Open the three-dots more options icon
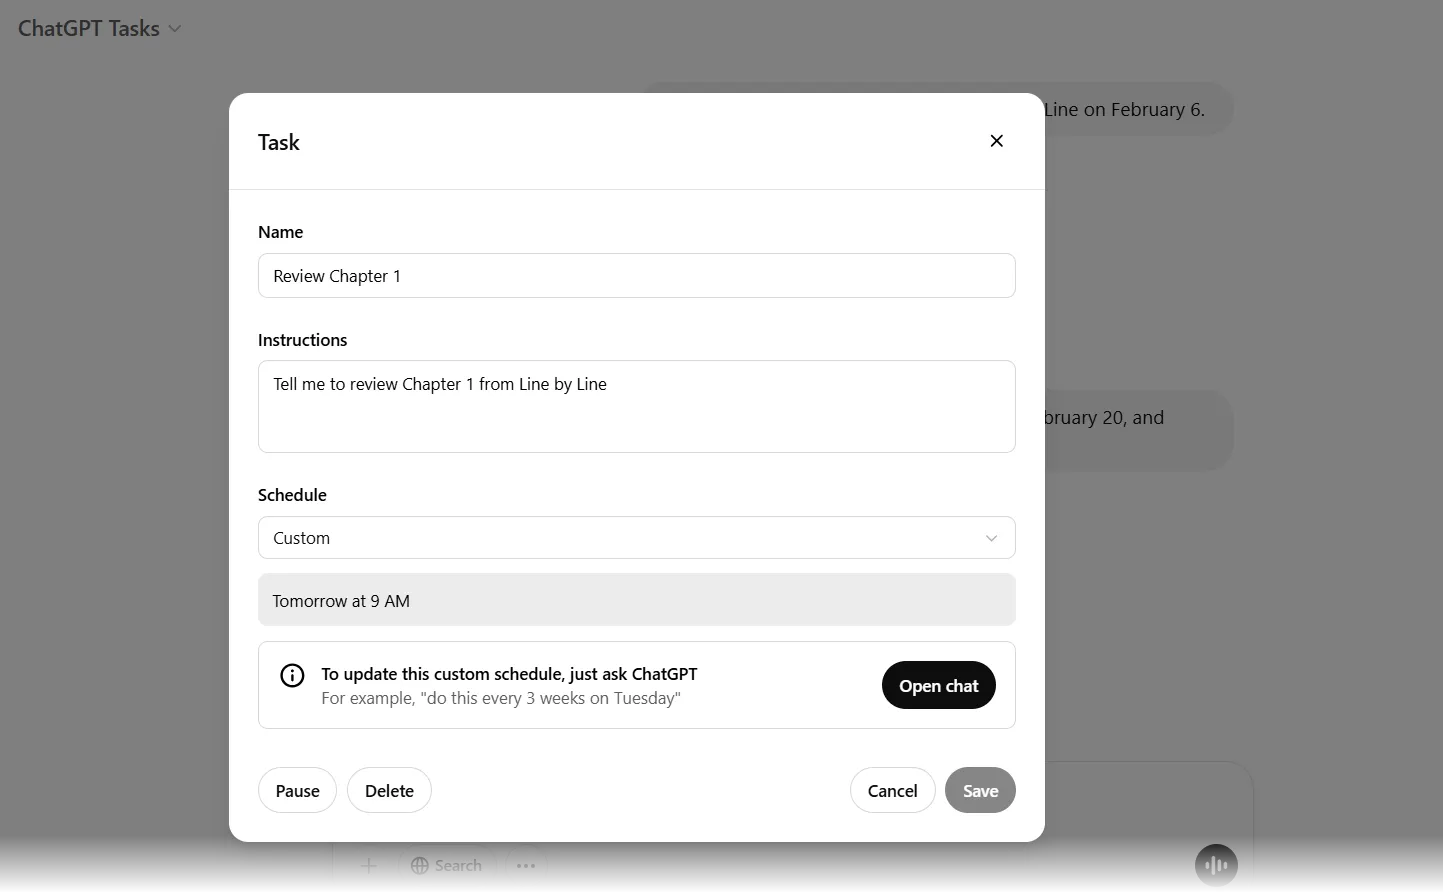1443x893 pixels. click(x=526, y=866)
